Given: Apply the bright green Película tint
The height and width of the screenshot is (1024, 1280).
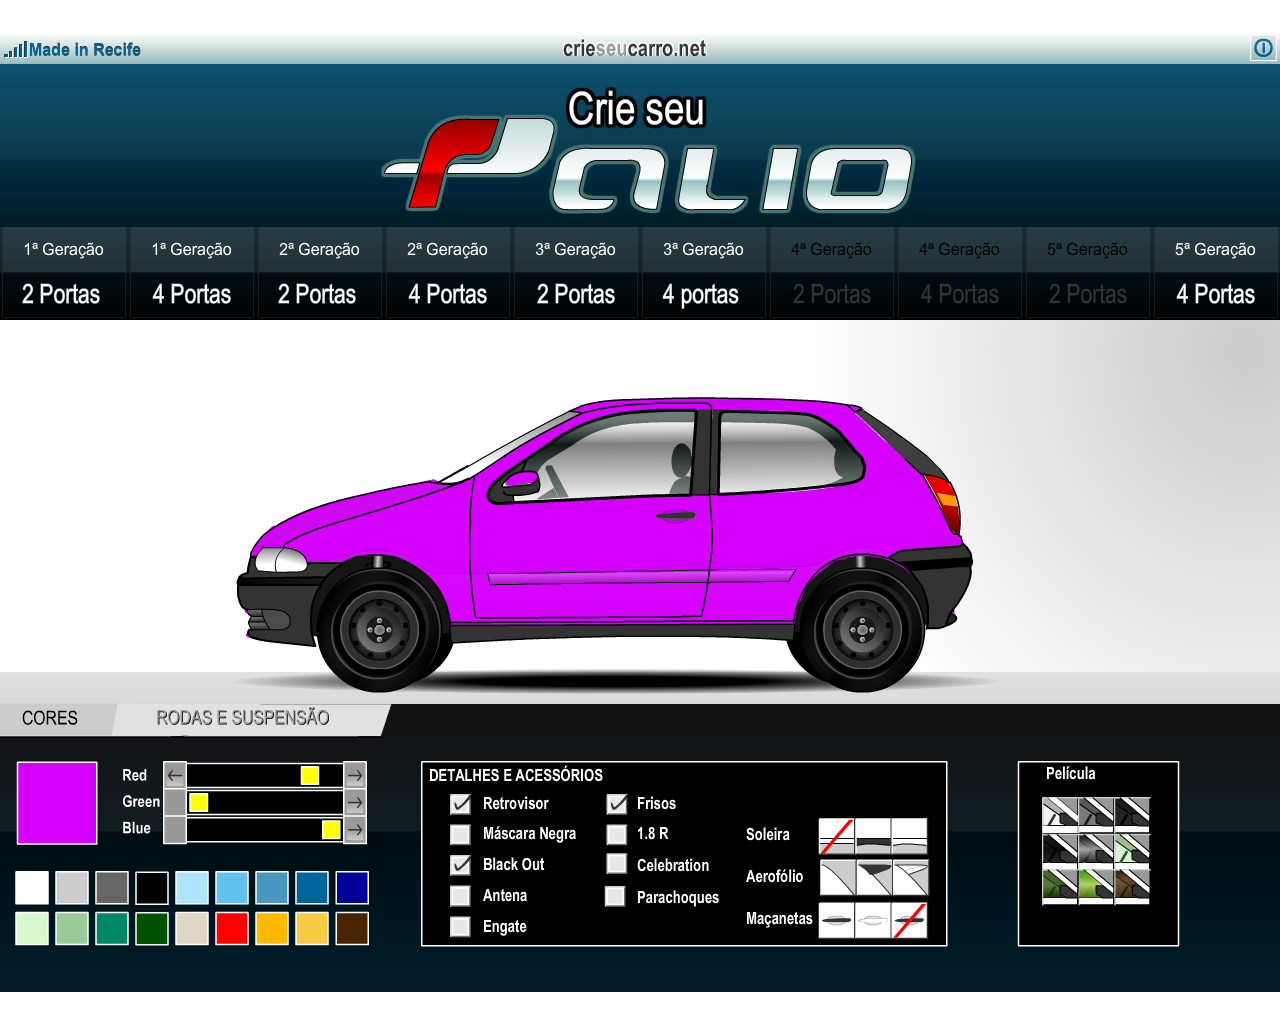Looking at the screenshot, I should tap(1096, 886).
